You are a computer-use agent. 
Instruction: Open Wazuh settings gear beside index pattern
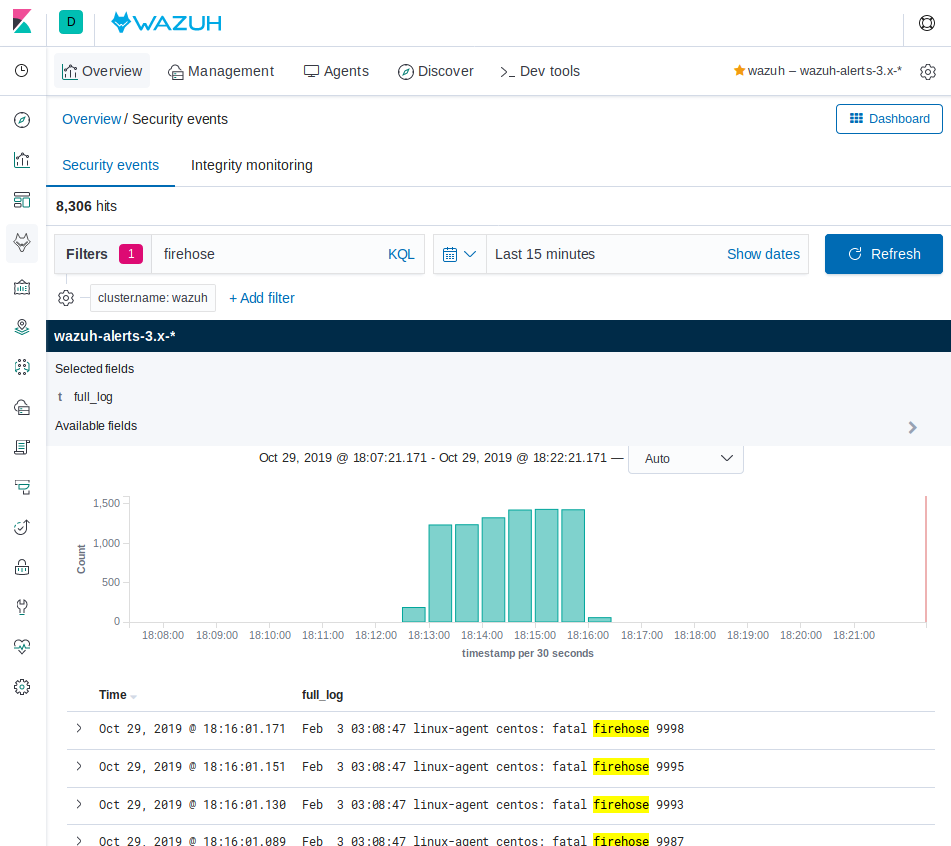pos(927,72)
